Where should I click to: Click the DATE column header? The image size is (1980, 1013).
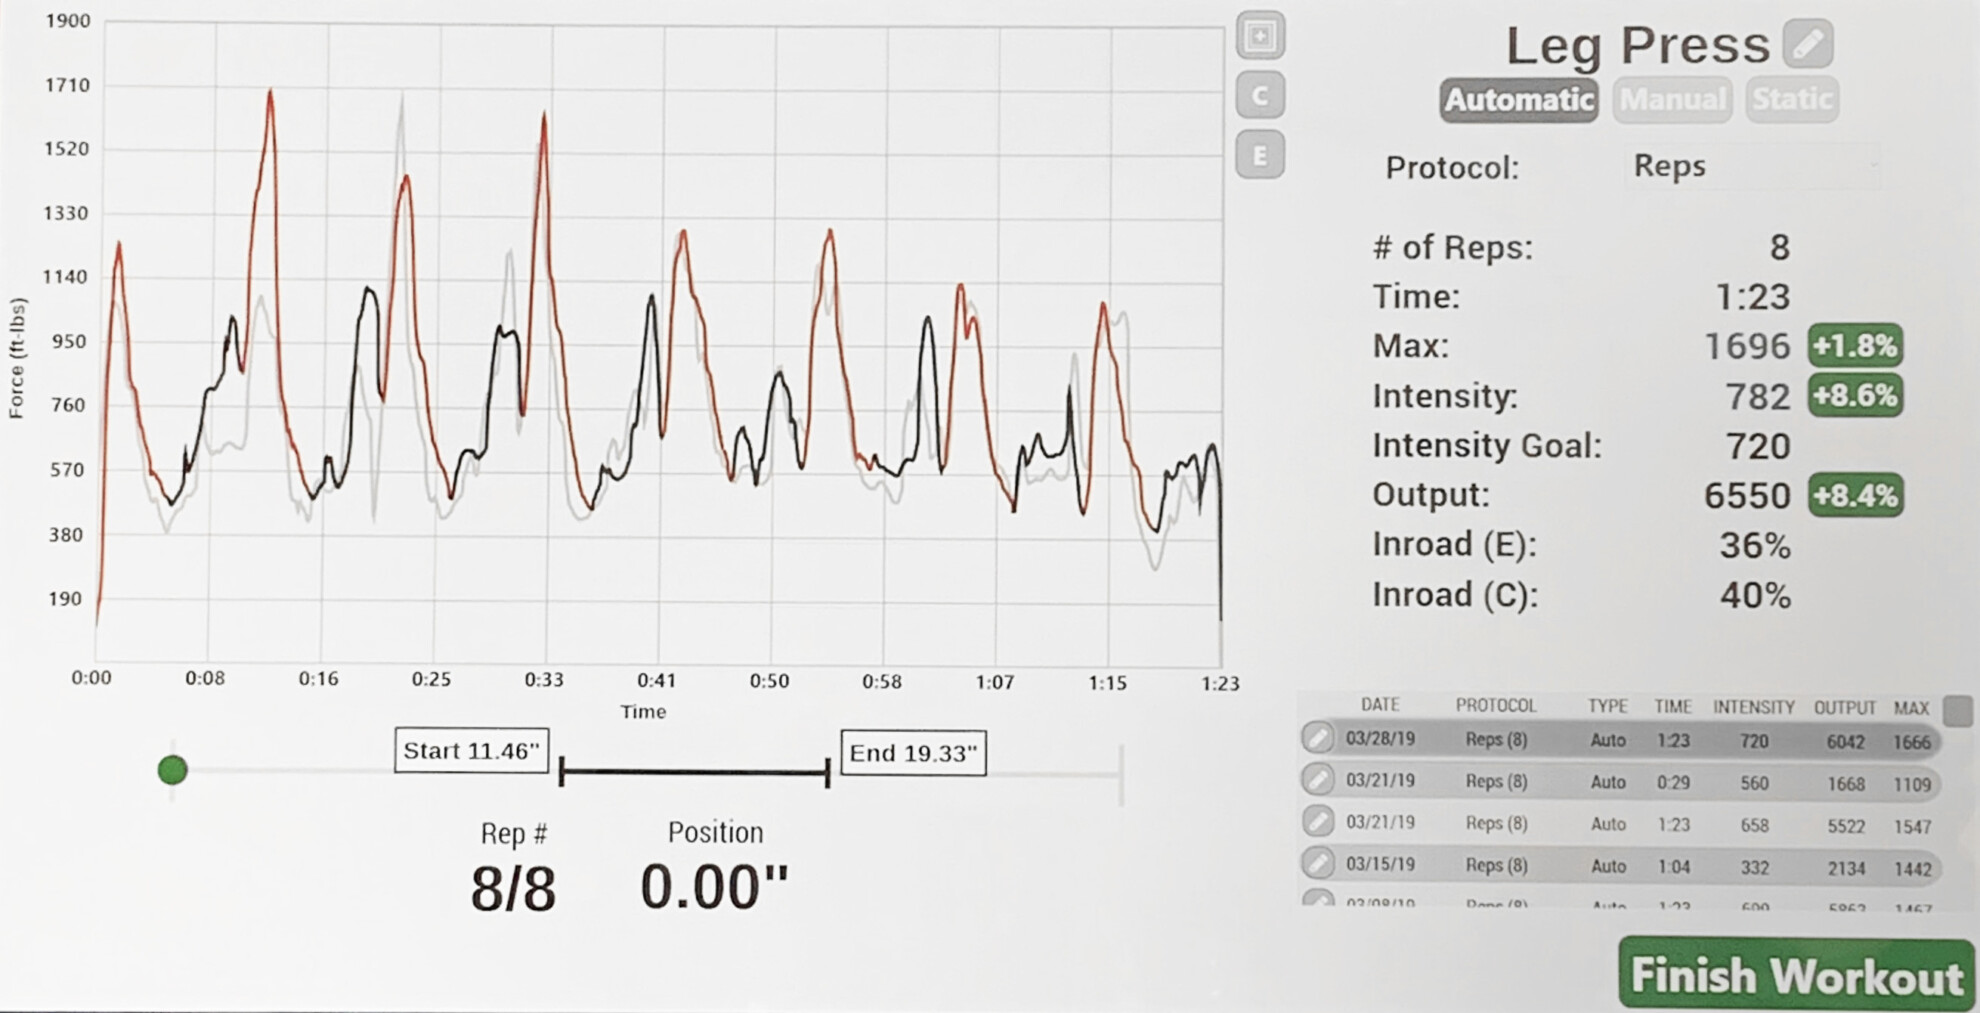1380,705
